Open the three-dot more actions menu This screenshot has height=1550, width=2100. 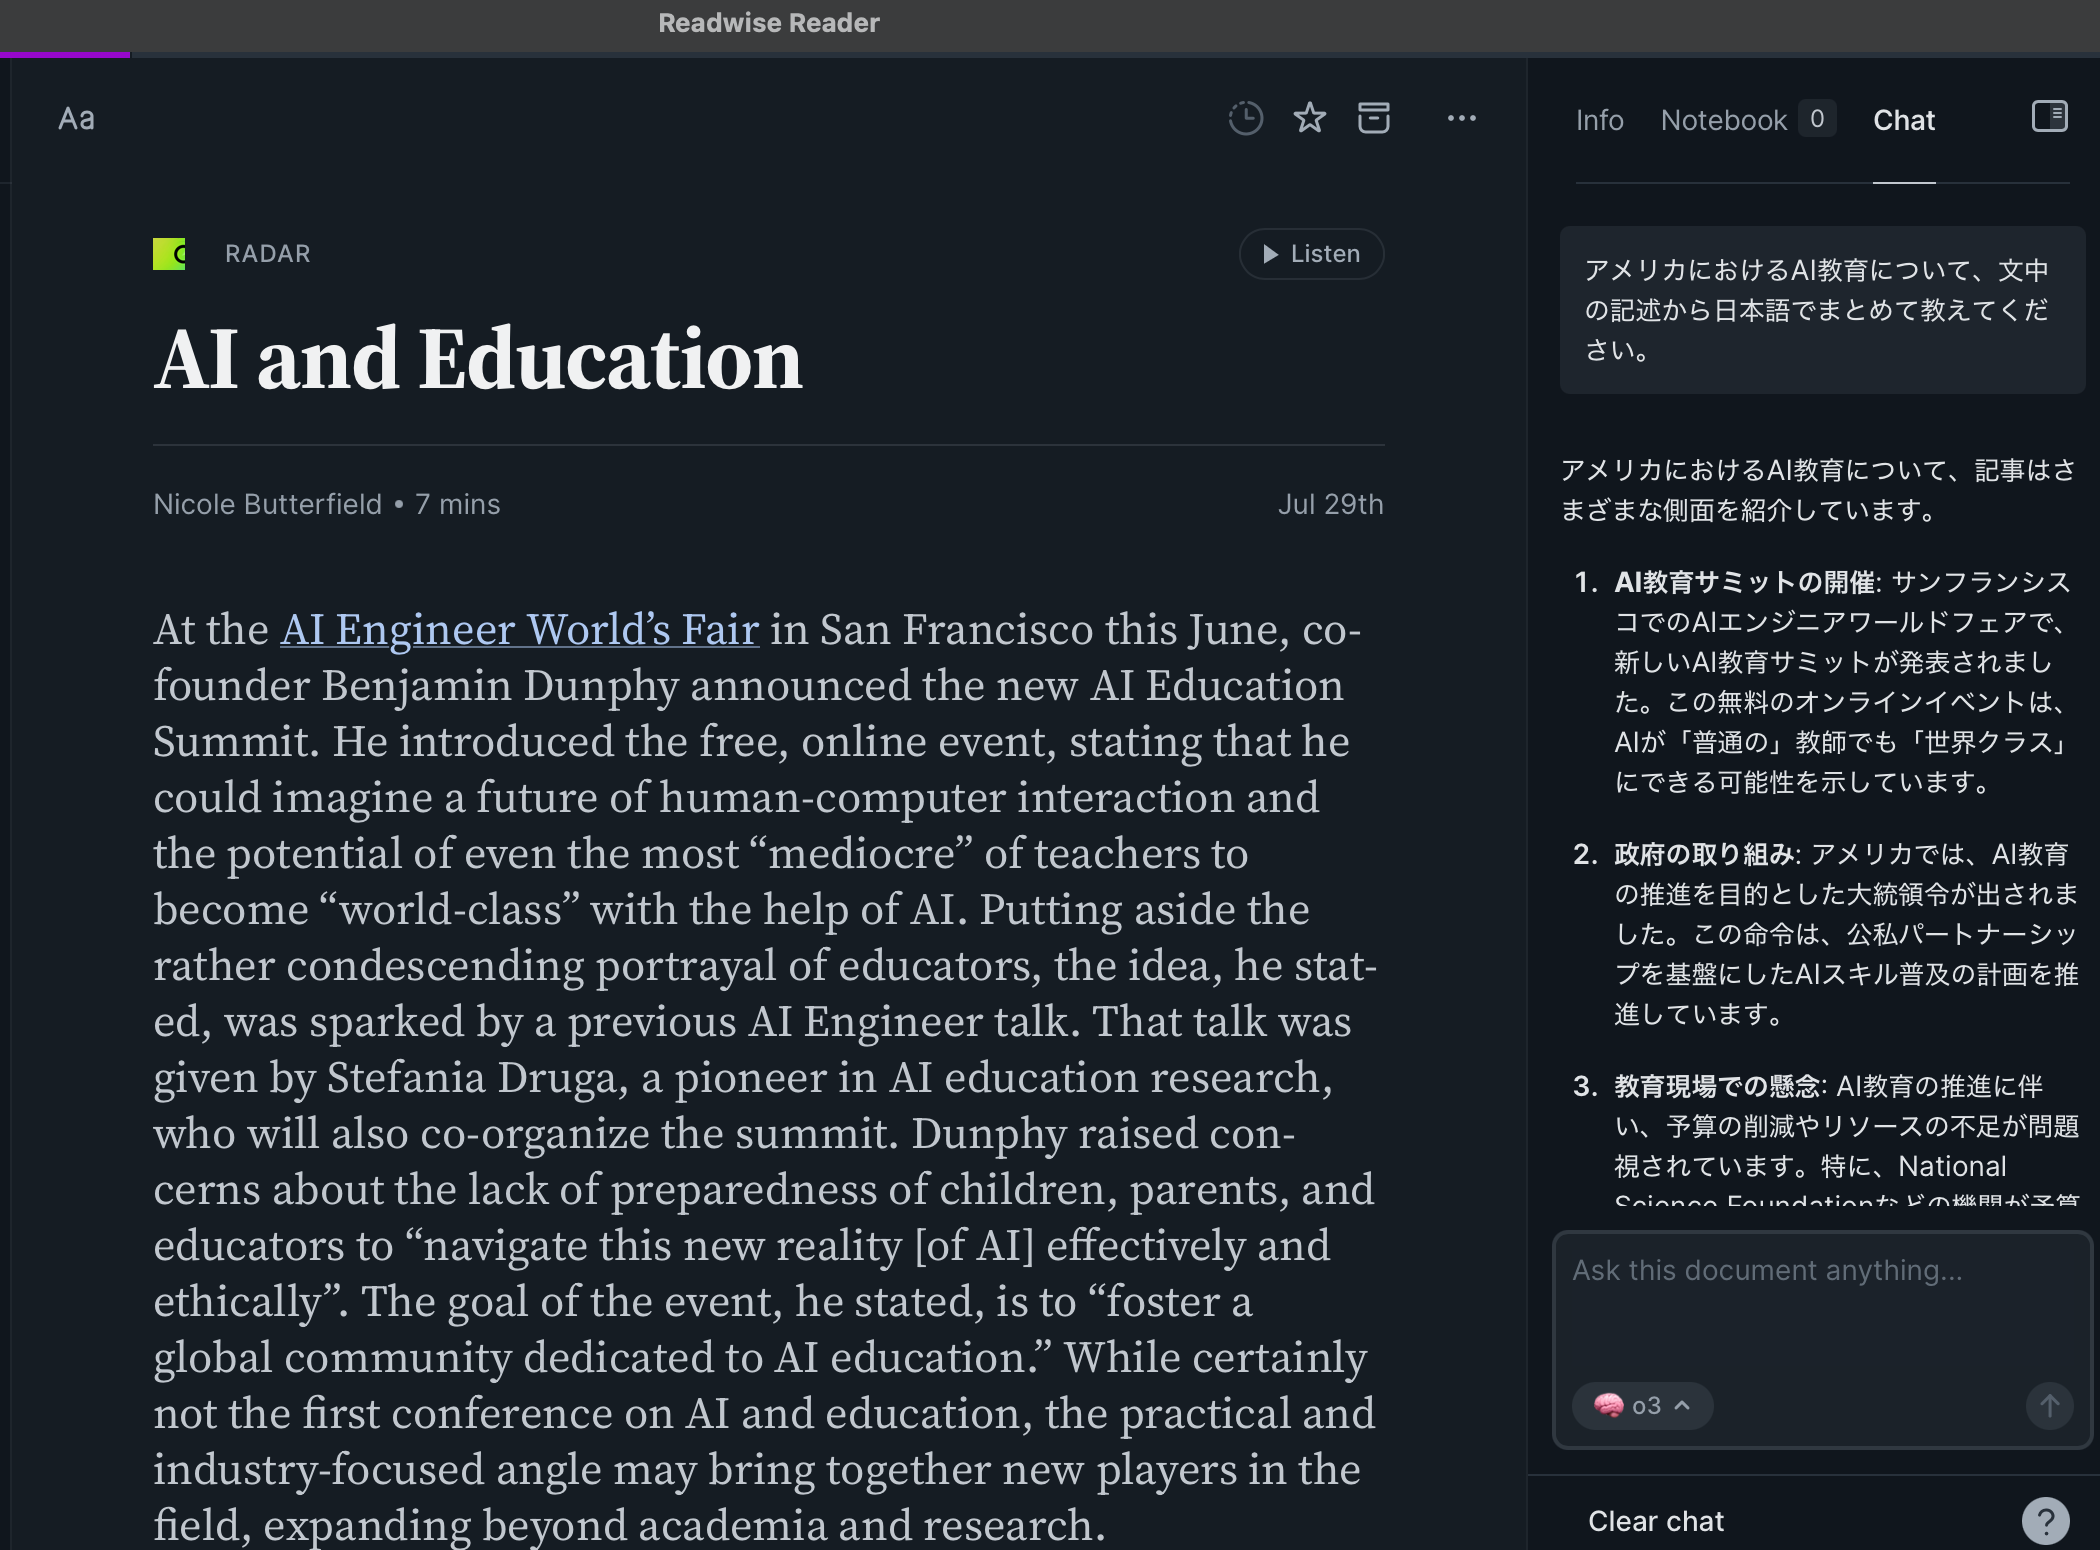(1461, 118)
